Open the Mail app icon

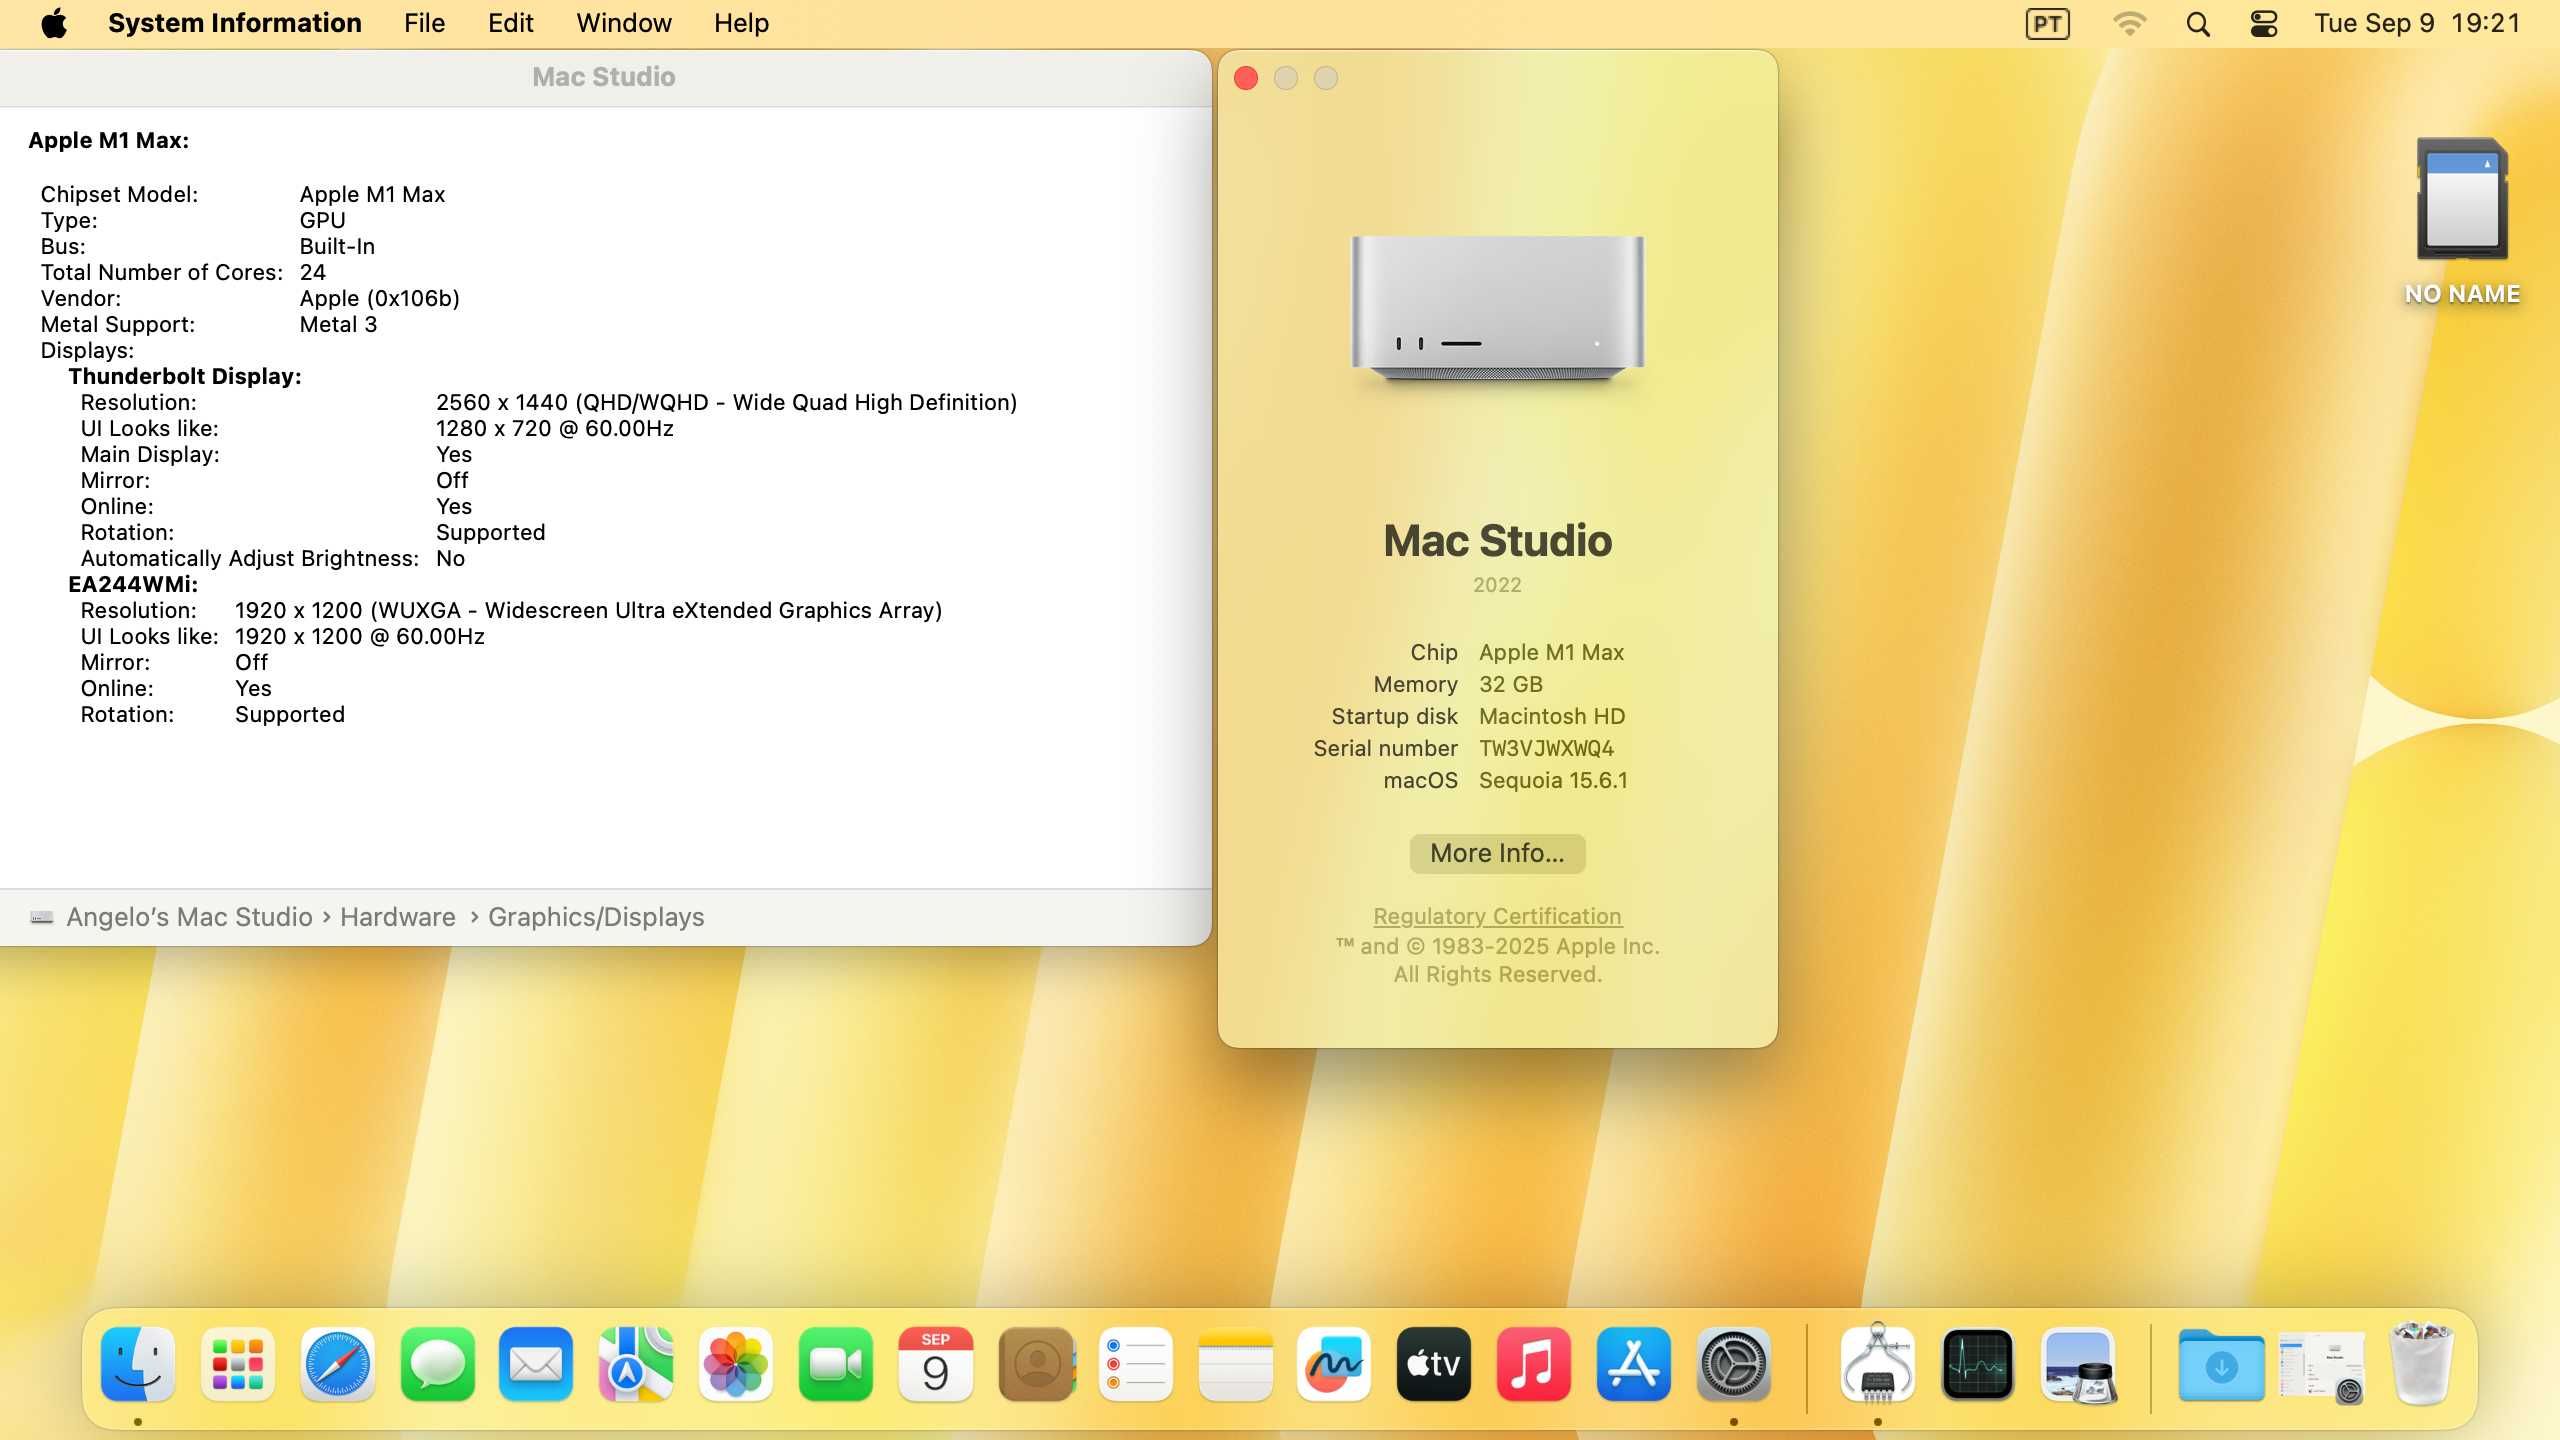tap(536, 1365)
